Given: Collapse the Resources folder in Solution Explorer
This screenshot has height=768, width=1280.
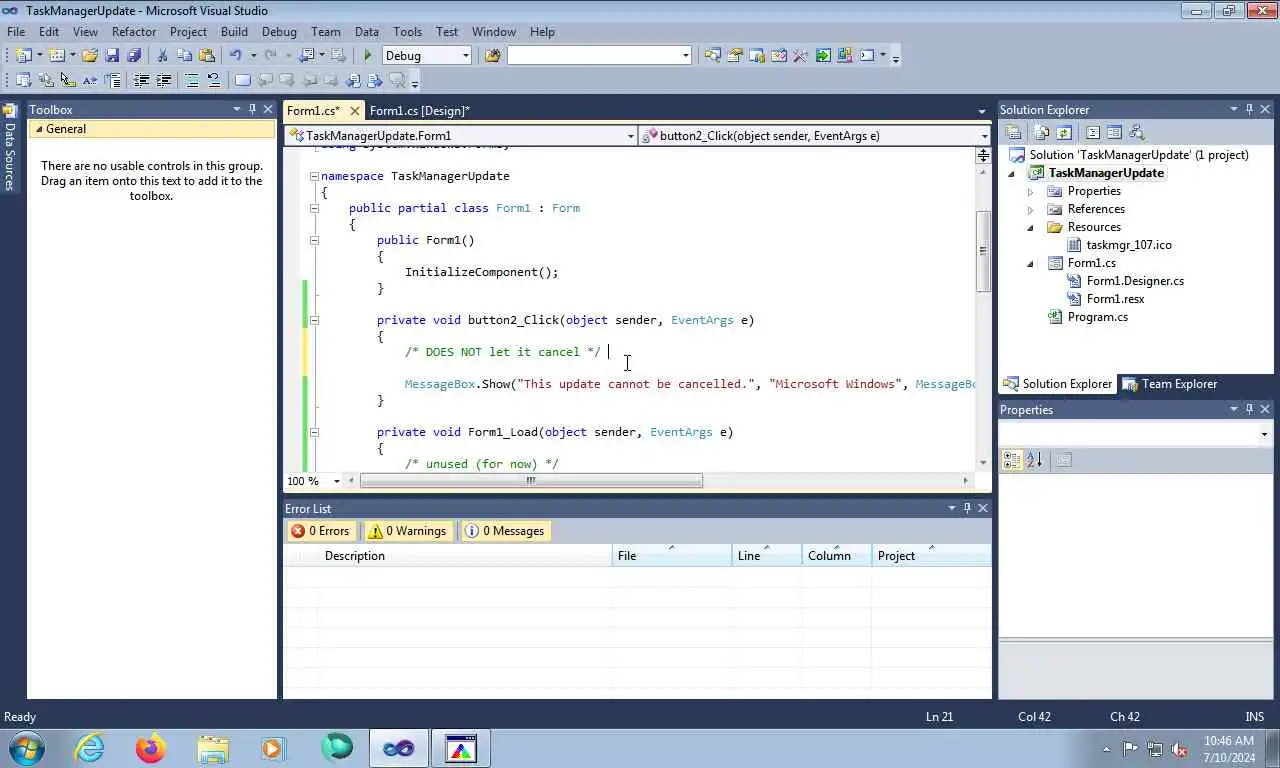Looking at the screenshot, I should (x=1031, y=227).
